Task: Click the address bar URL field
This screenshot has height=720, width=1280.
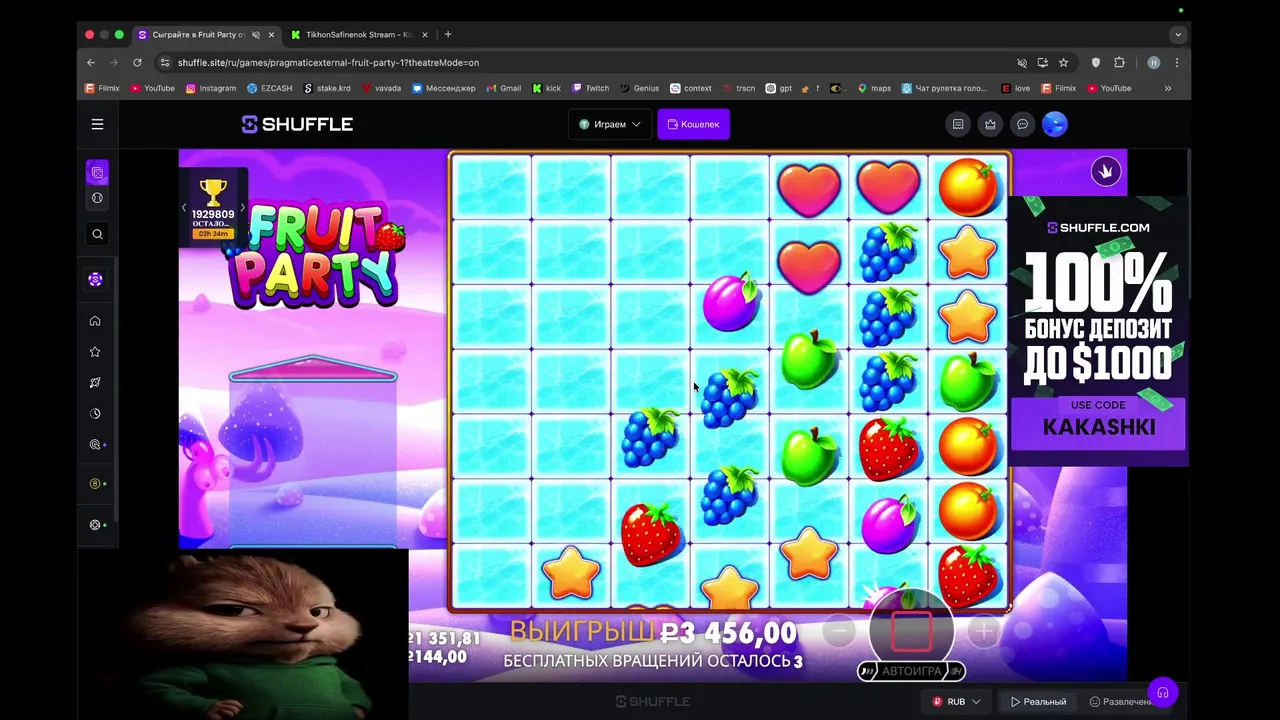Action: coord(590,62)
